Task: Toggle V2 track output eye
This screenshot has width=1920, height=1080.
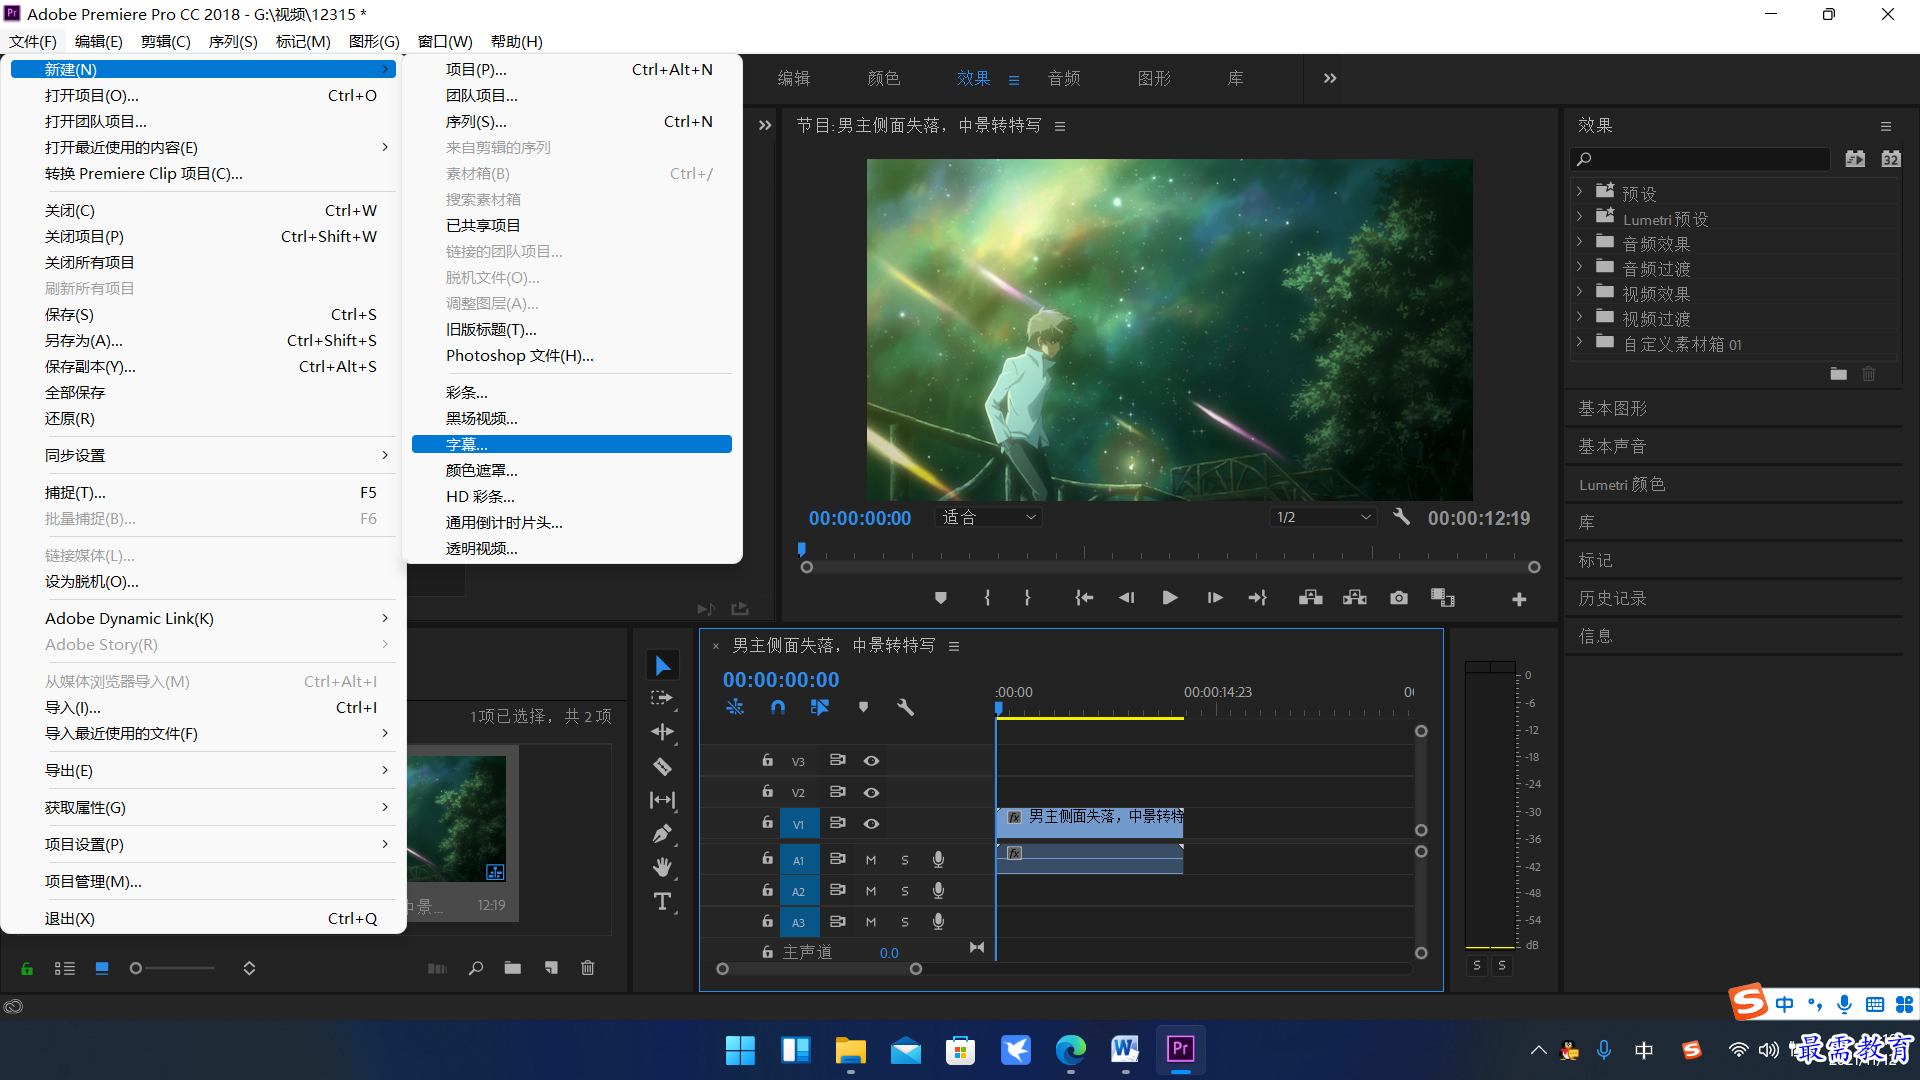Action: [871, 793]
